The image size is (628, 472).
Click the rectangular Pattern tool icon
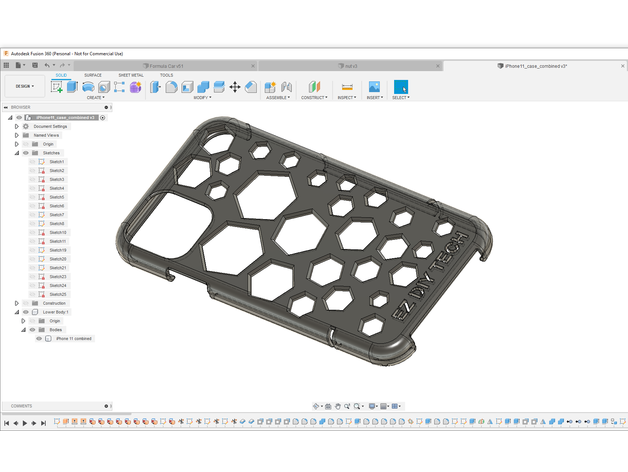click(x=119, y=87)
